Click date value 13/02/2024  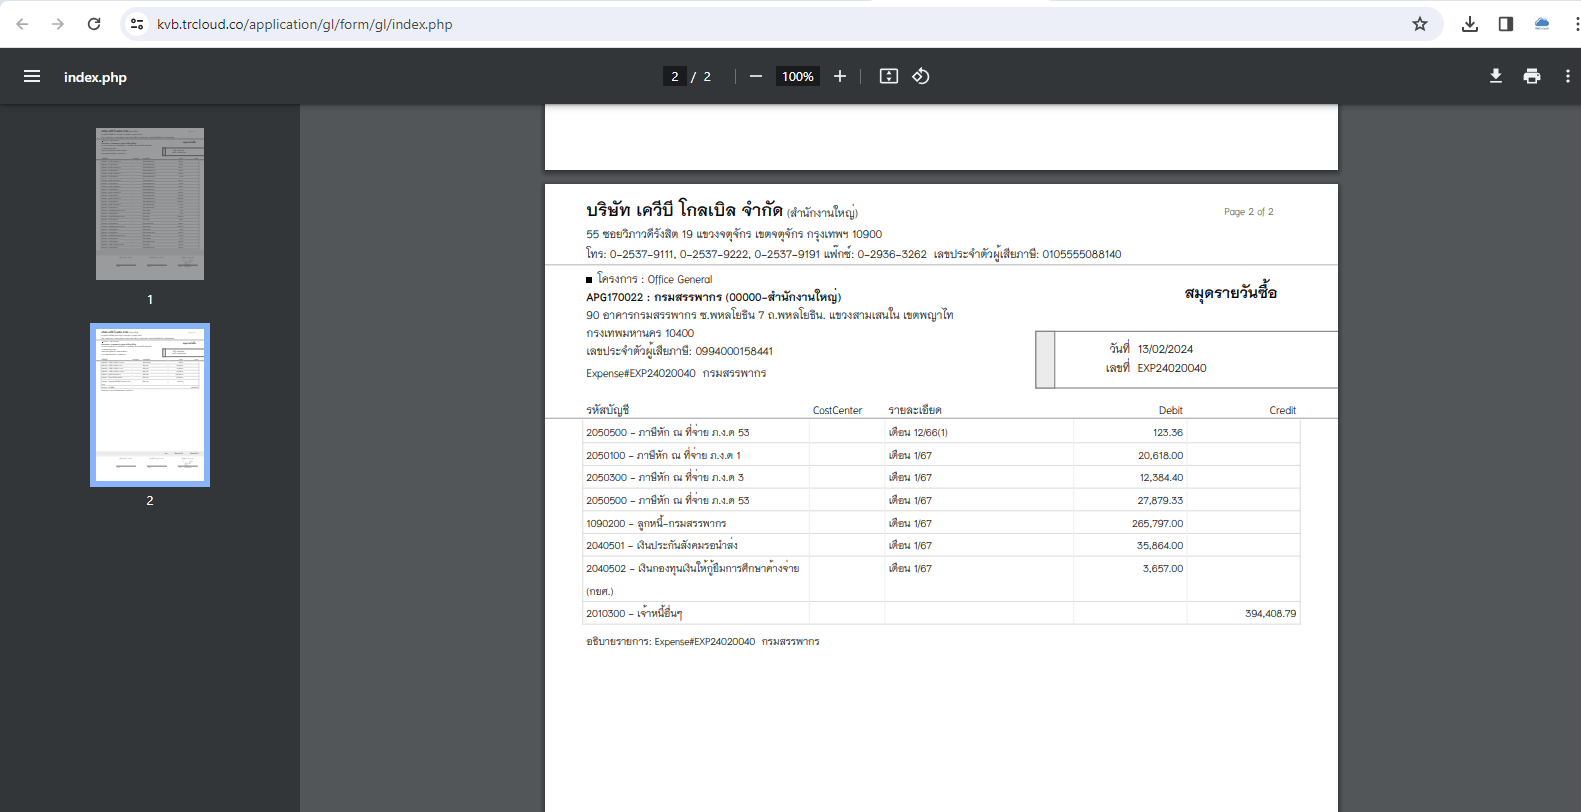pyautogui.click(x=1165, y=349)
